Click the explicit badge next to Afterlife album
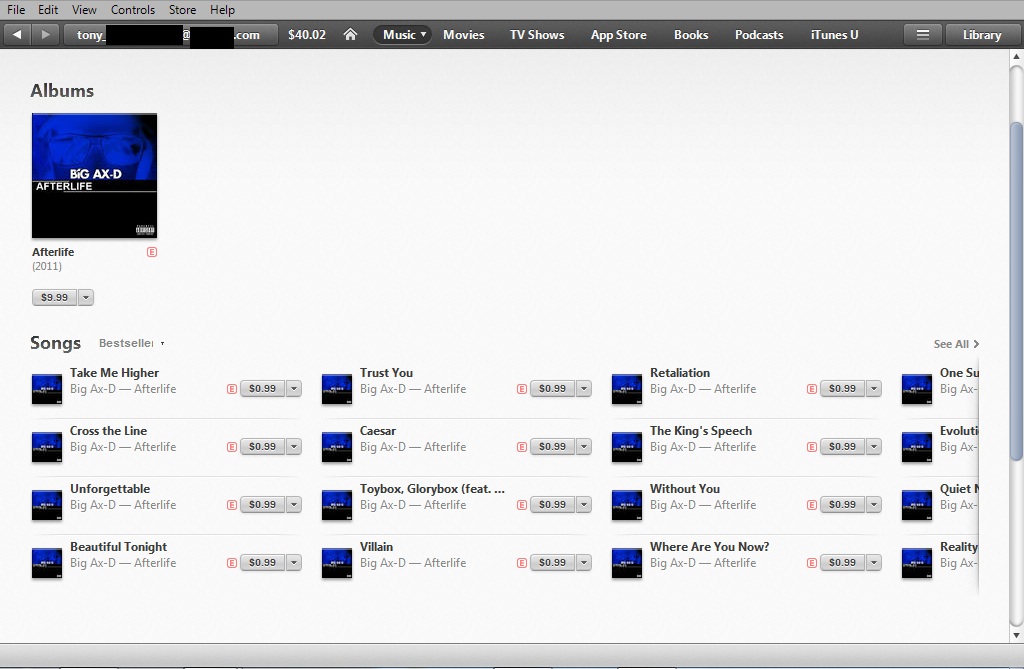1024x669 pixels. coord(152,252)
